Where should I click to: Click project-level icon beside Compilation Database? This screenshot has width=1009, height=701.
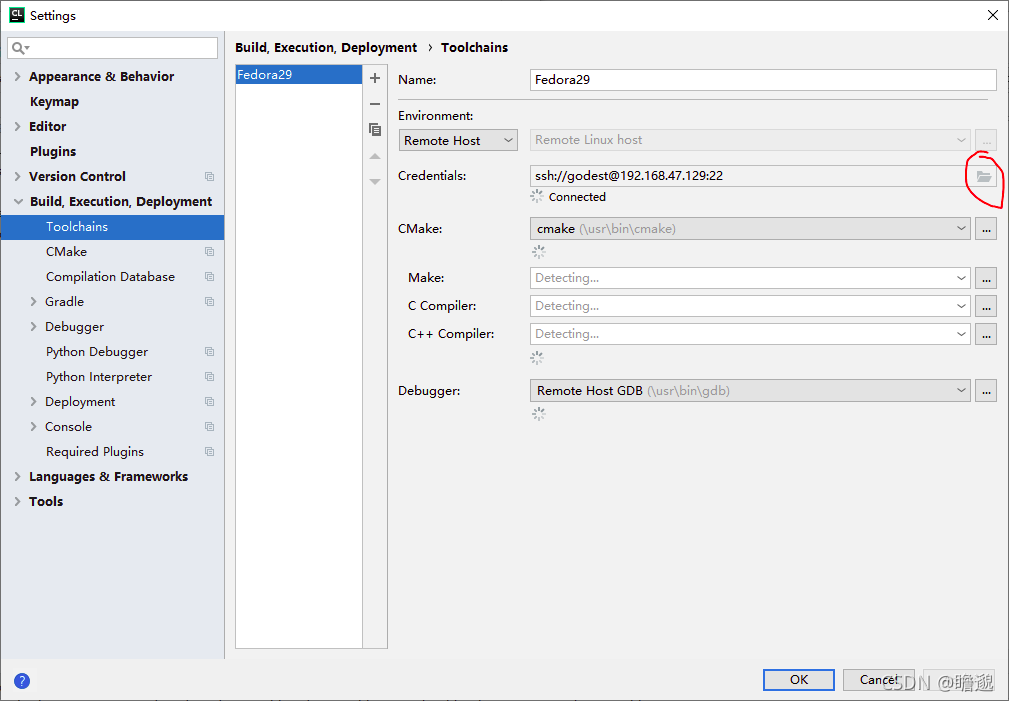209,277
